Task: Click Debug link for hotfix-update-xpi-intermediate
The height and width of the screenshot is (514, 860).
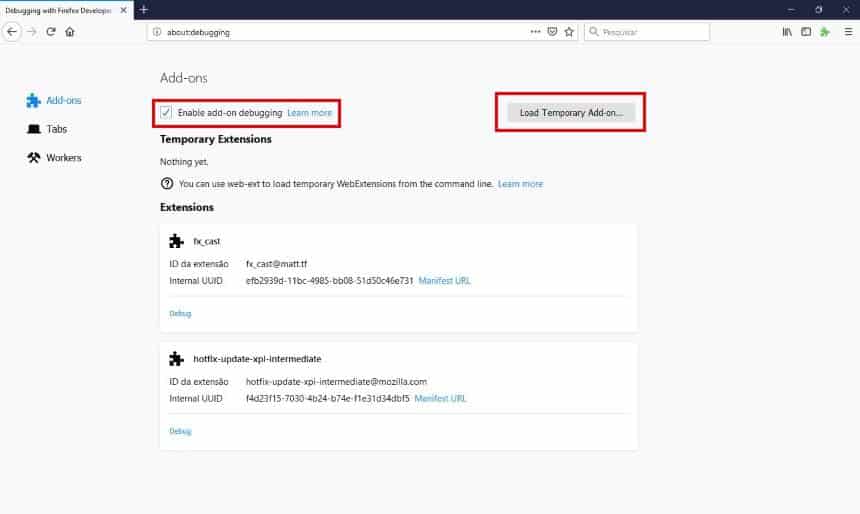Action: (180, 431)
